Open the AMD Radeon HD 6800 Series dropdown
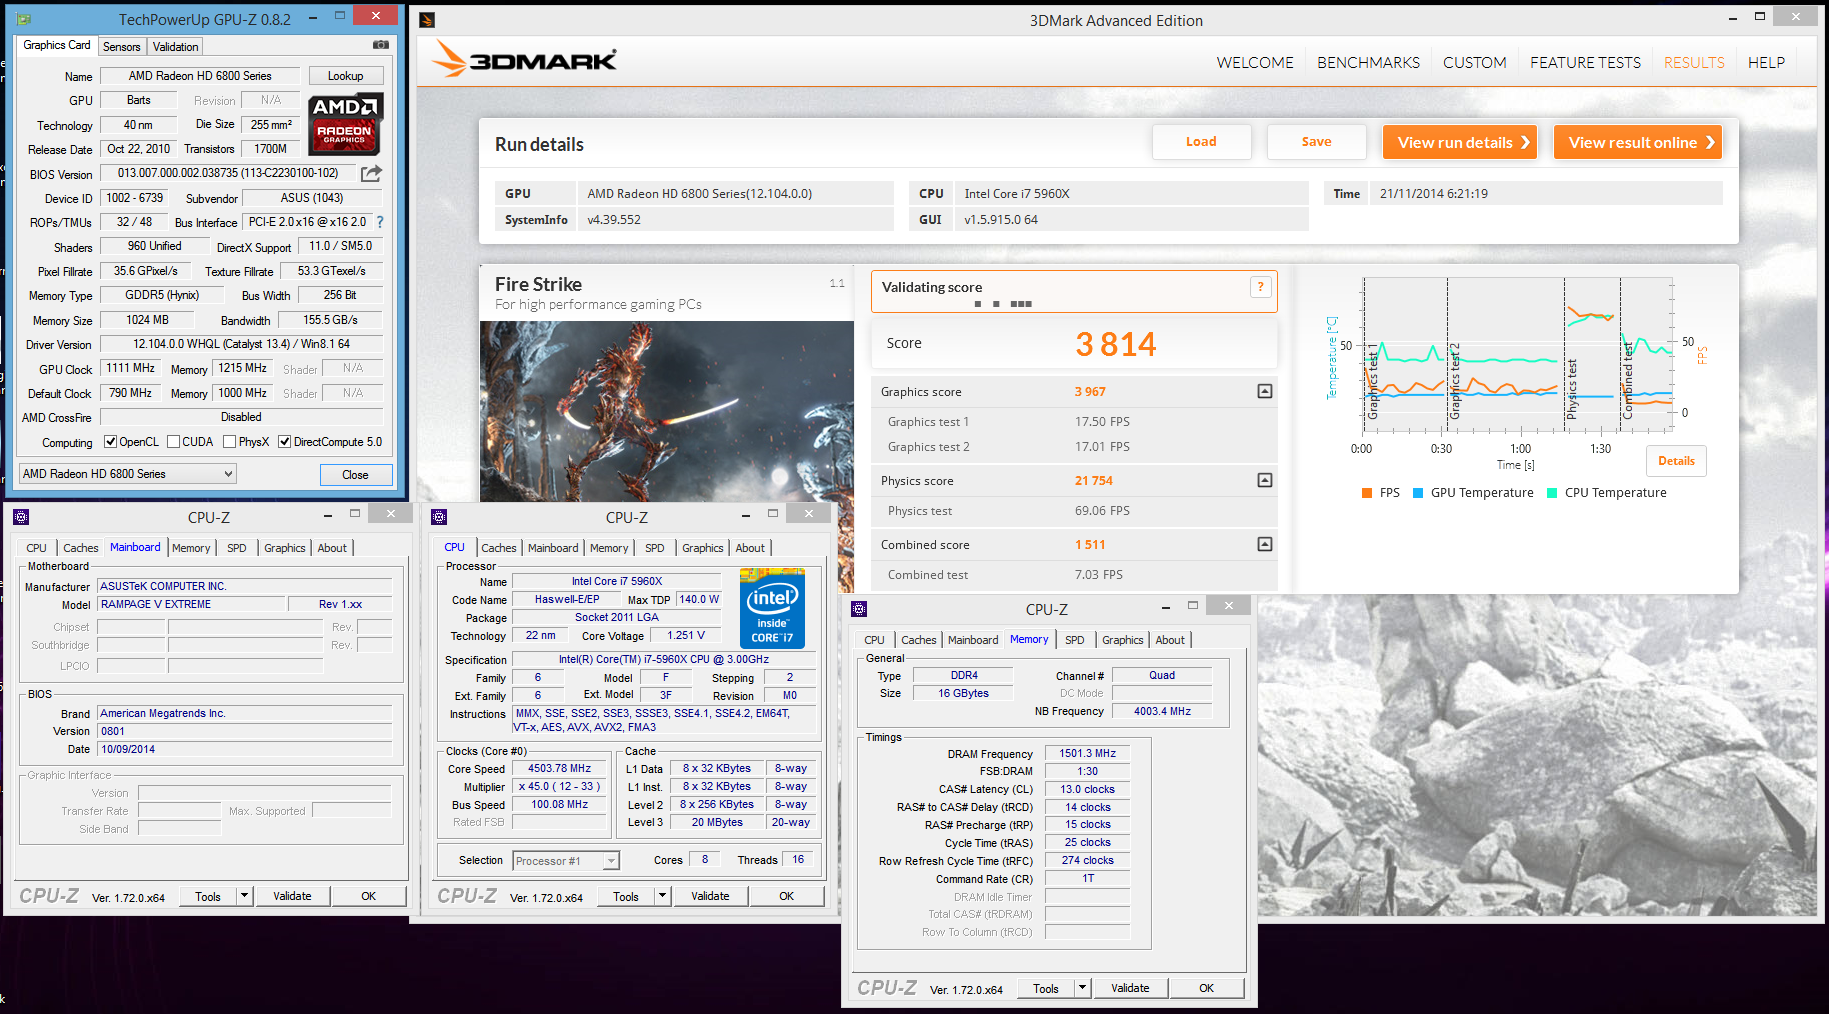 (128, 474)
